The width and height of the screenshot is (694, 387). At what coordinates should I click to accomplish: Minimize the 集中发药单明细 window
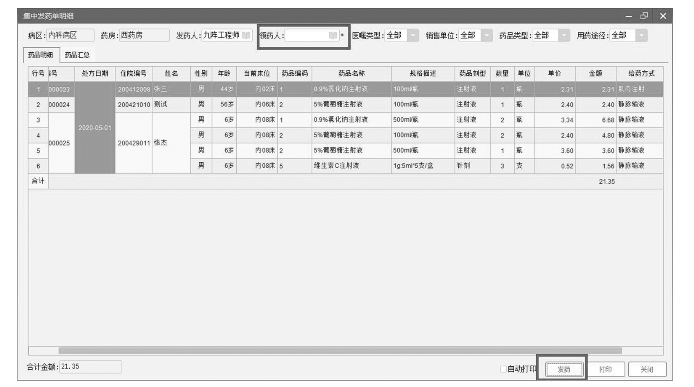(x=628, y=16)
